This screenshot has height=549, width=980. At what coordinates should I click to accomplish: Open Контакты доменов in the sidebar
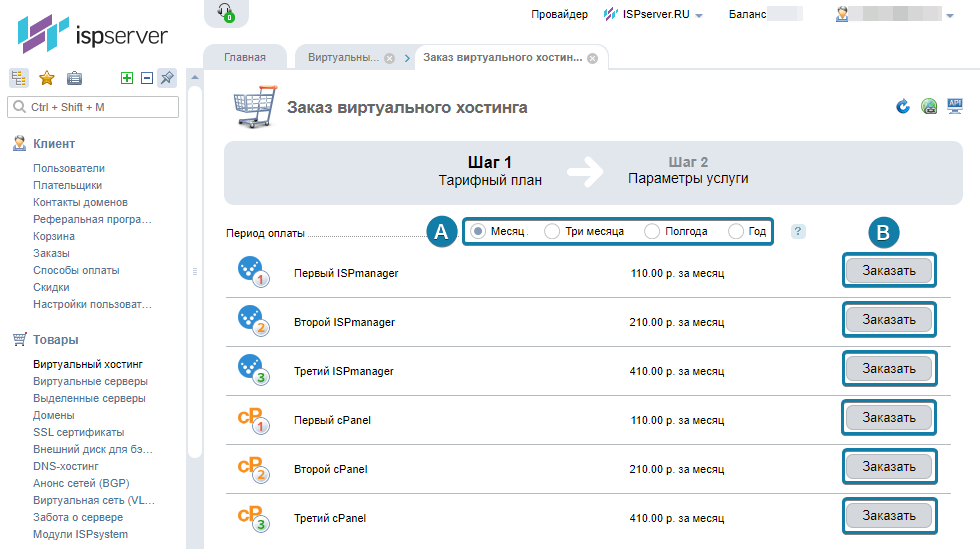80,202
